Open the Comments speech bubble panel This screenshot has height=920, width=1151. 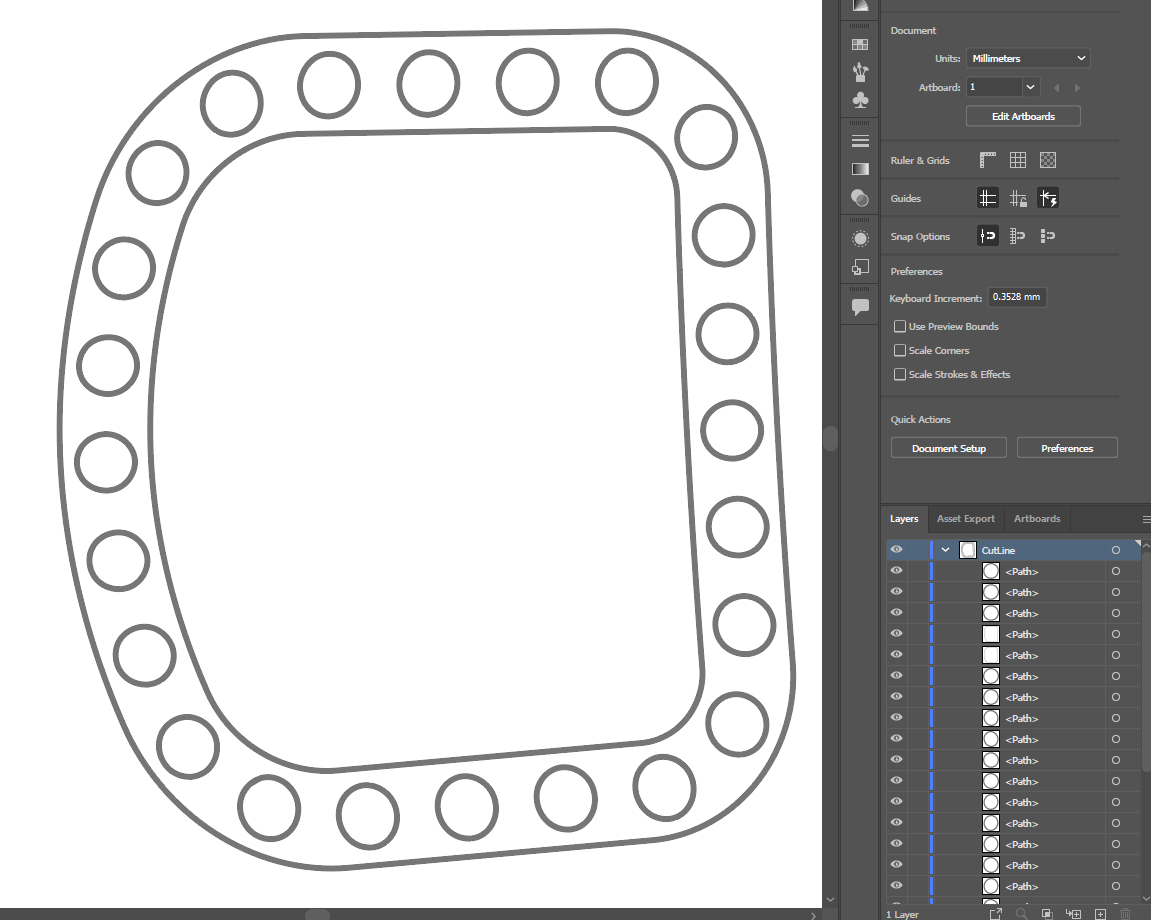860,307
